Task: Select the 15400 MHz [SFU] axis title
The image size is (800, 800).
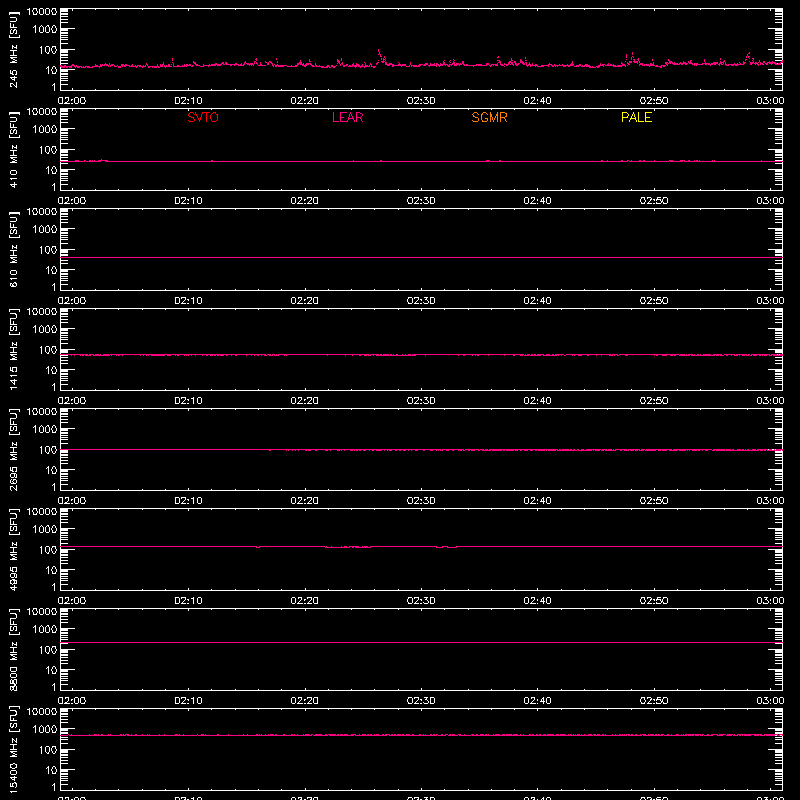Action: pos(14,749)
